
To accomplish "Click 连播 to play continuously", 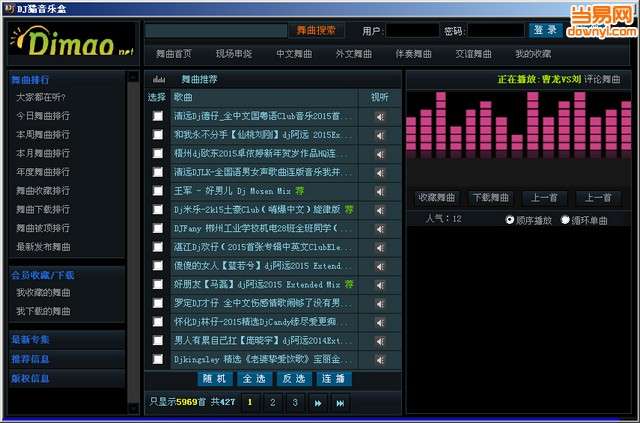I will point(333,379).
